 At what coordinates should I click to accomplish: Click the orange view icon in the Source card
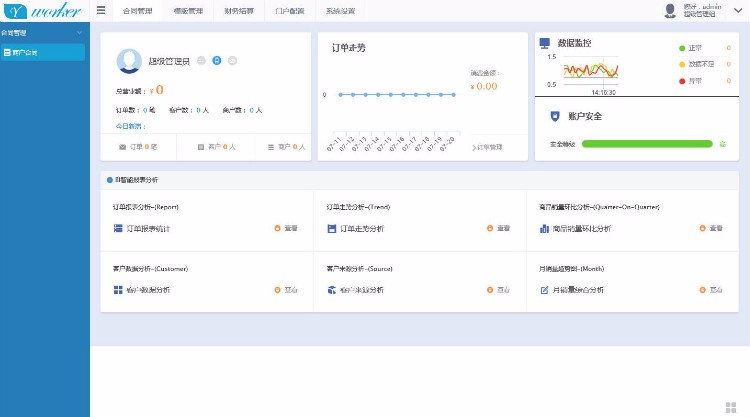[490, 290]
